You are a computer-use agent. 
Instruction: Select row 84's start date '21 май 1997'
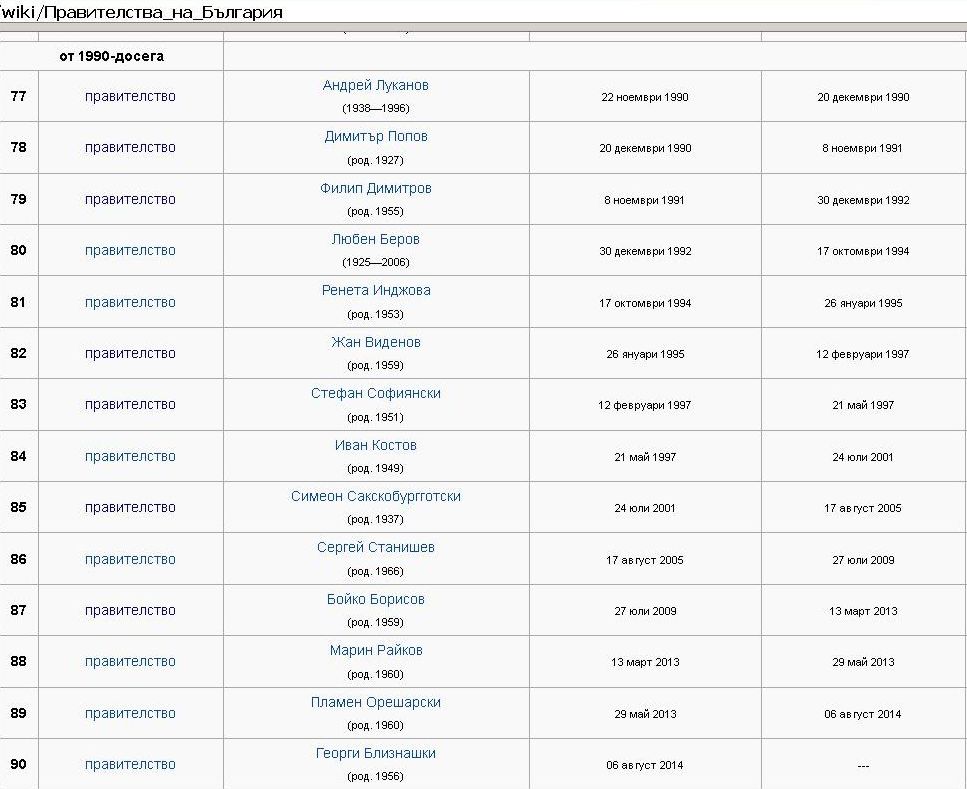[645, 458]
